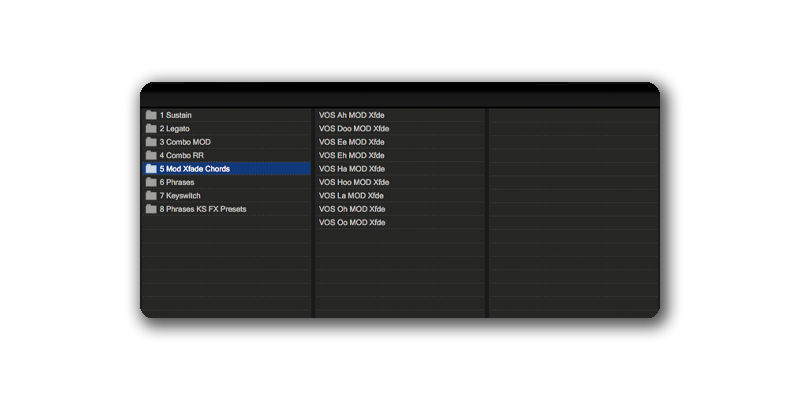Viewport: 800px width, 400px height.
Task: Click the 7 Keyswitch folder icon
Action: point(151,196)
